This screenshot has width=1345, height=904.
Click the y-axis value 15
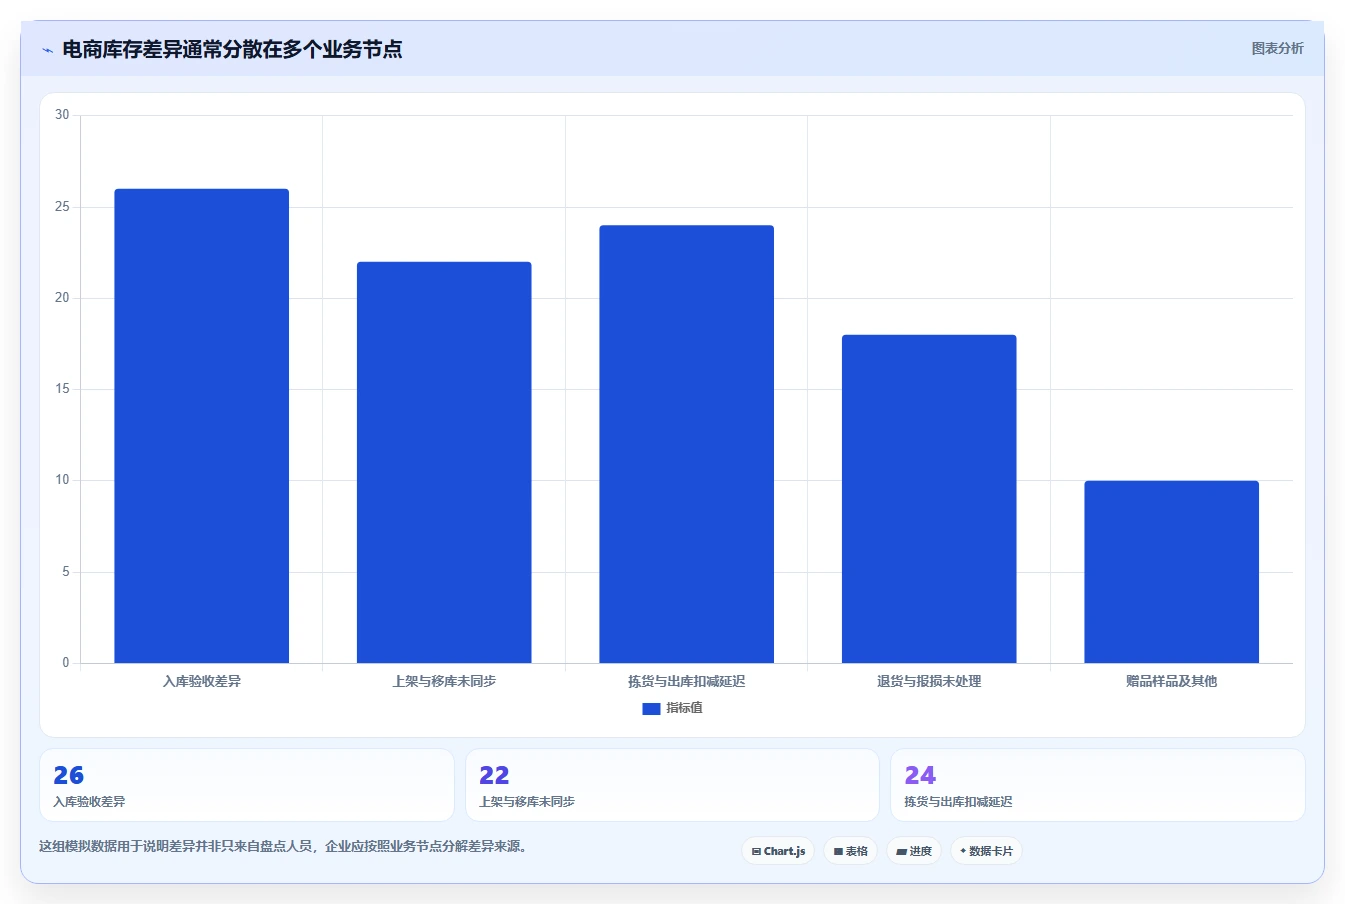tap(62, 389)
